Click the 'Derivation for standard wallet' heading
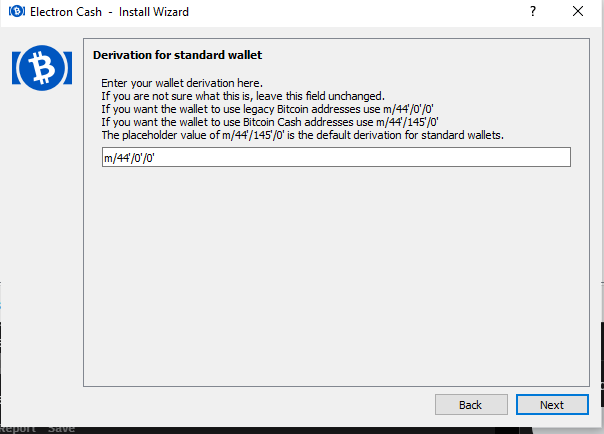Image resolution: width=604 pixels, height=434 pixels. (177, 55)
